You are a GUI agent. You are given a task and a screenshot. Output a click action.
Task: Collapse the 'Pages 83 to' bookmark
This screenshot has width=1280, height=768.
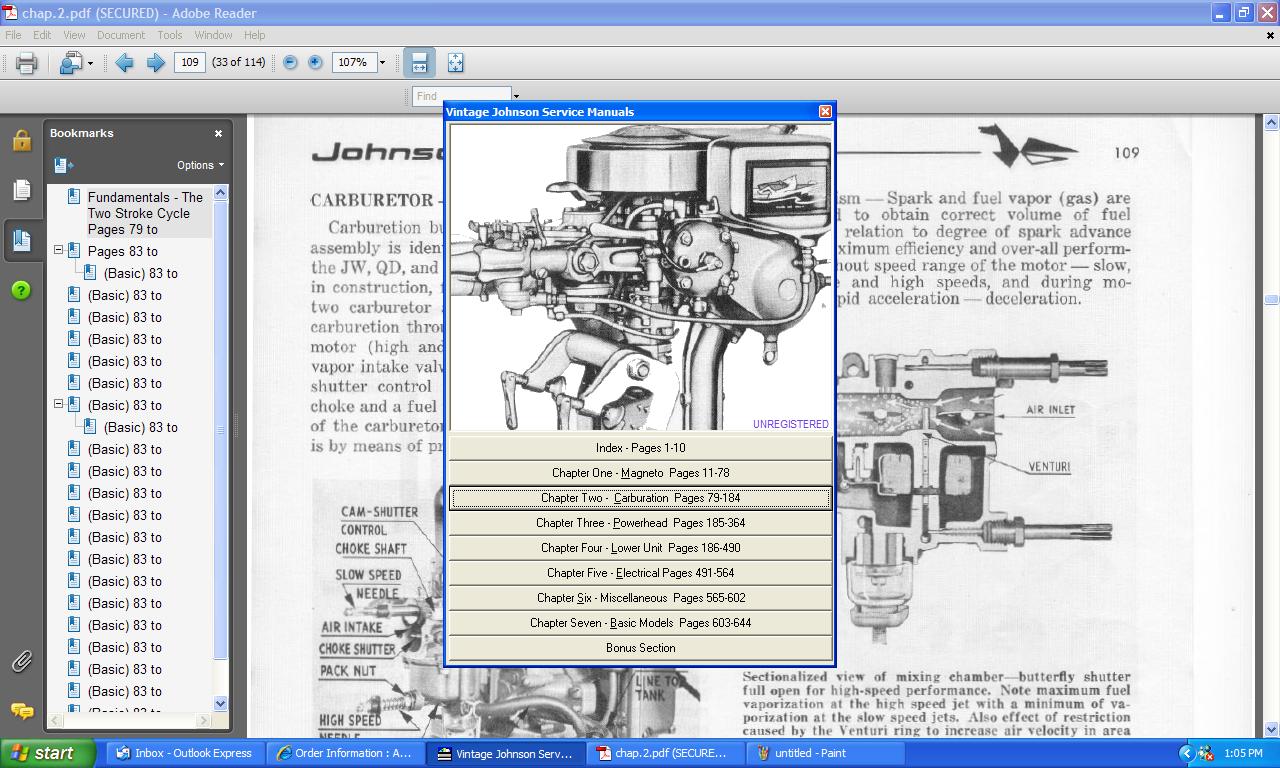[58, 251]
